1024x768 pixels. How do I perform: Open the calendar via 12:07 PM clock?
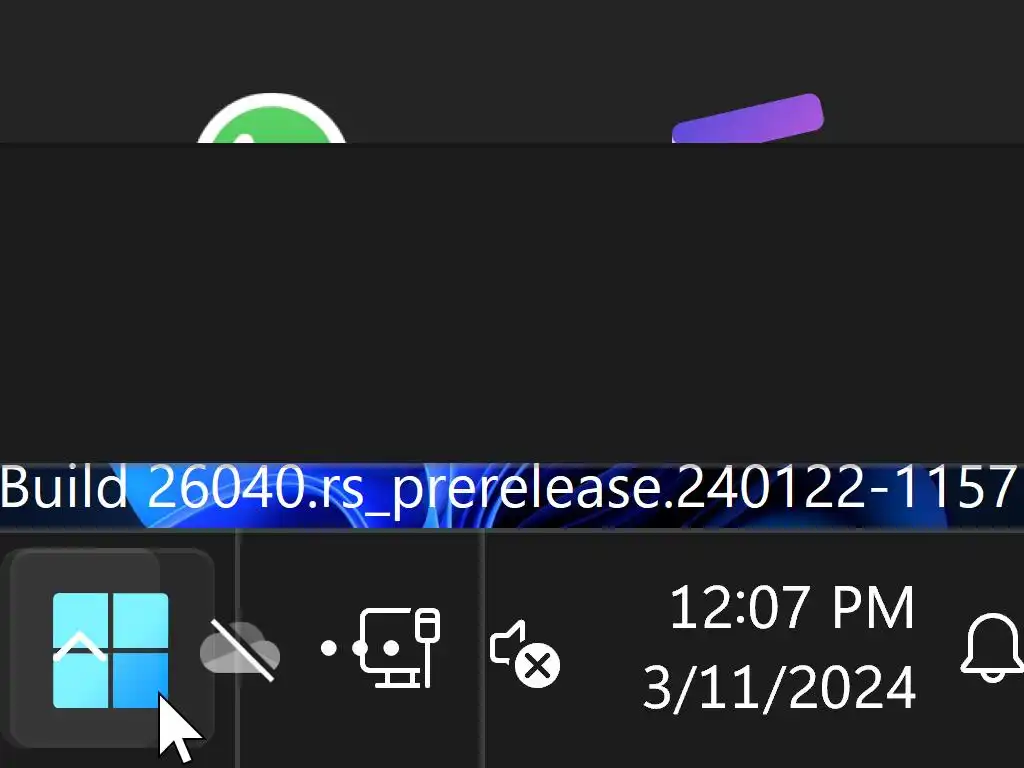792,608
